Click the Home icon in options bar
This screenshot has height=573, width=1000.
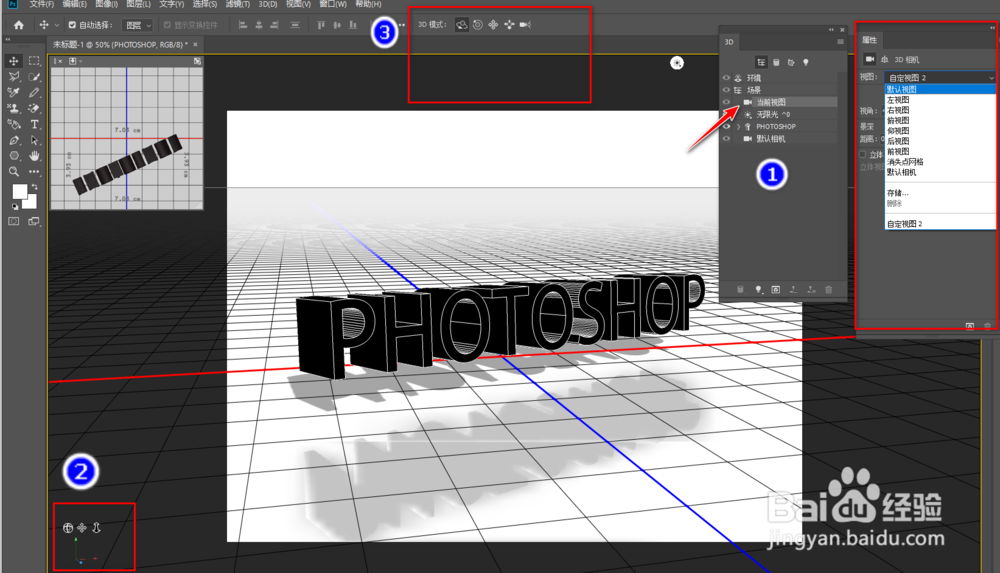coord(18,25)
